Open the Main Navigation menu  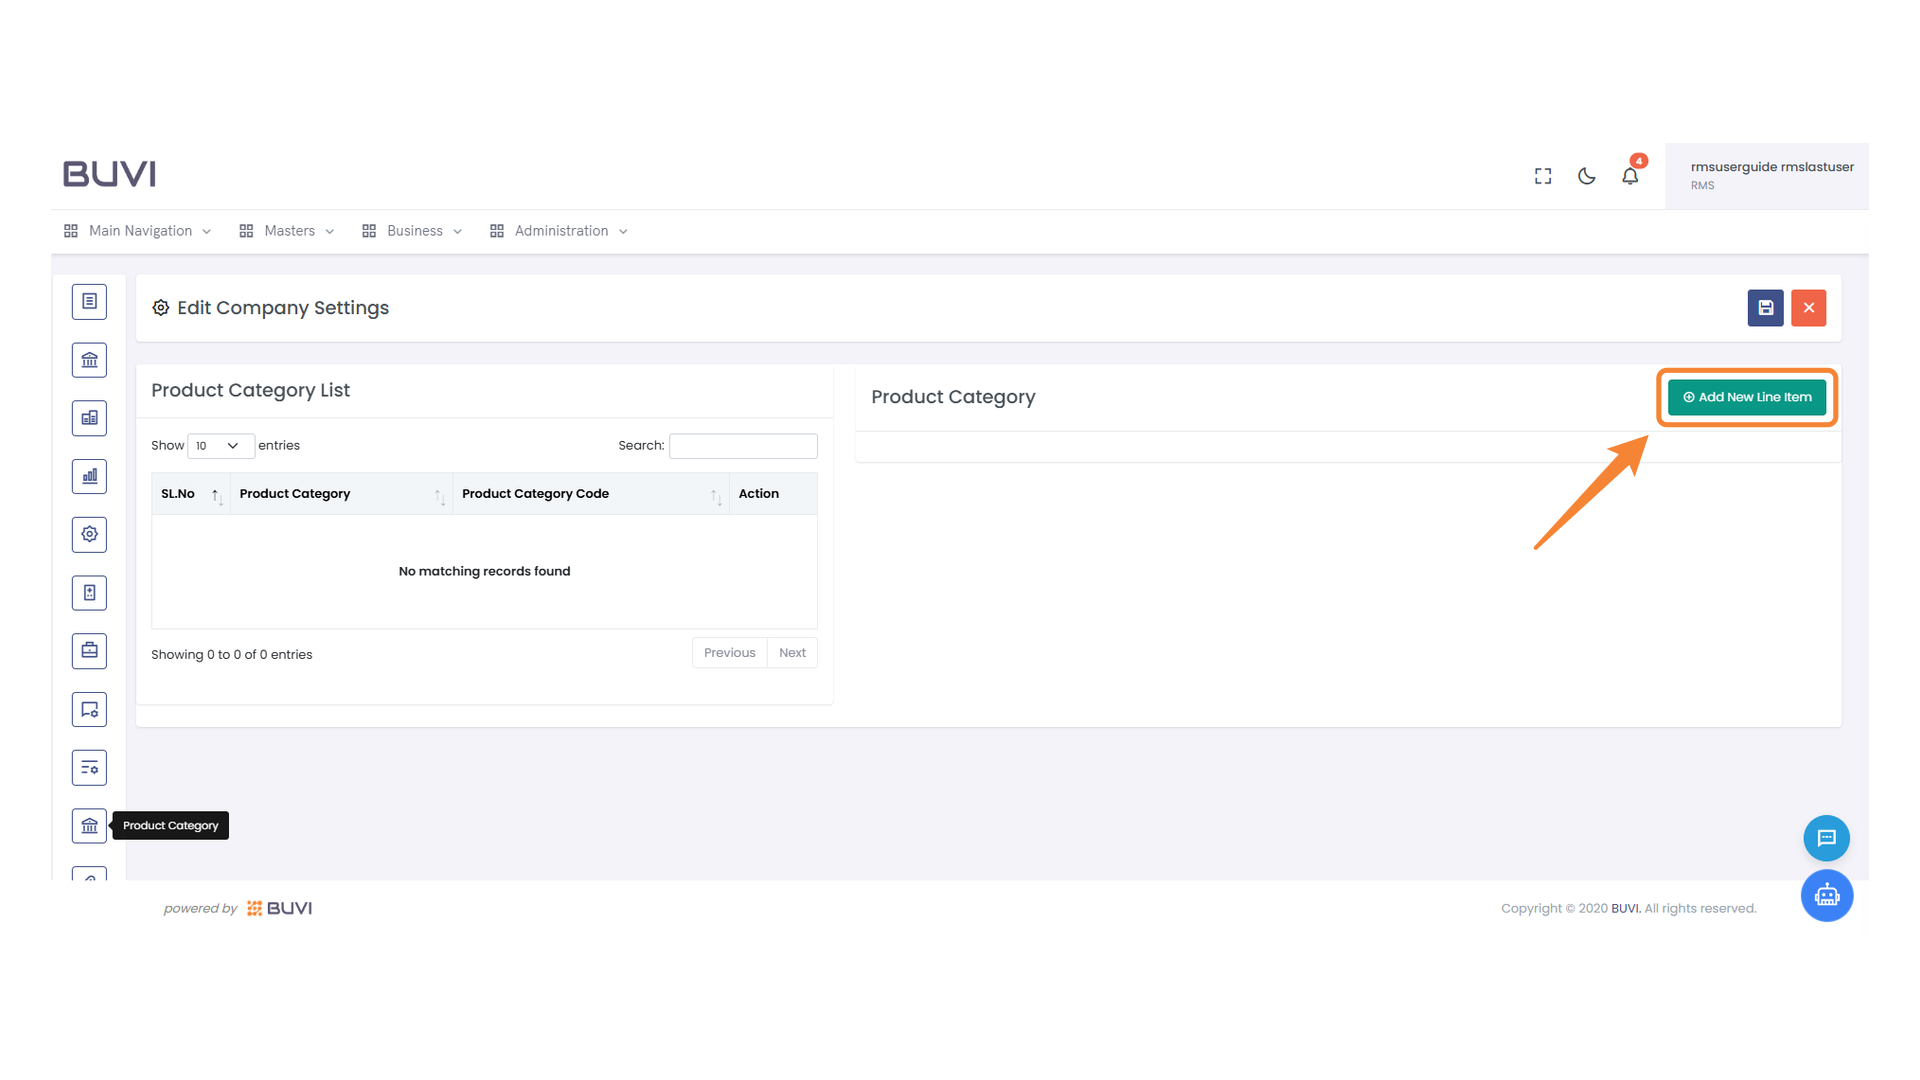click(x=139, y=231)
